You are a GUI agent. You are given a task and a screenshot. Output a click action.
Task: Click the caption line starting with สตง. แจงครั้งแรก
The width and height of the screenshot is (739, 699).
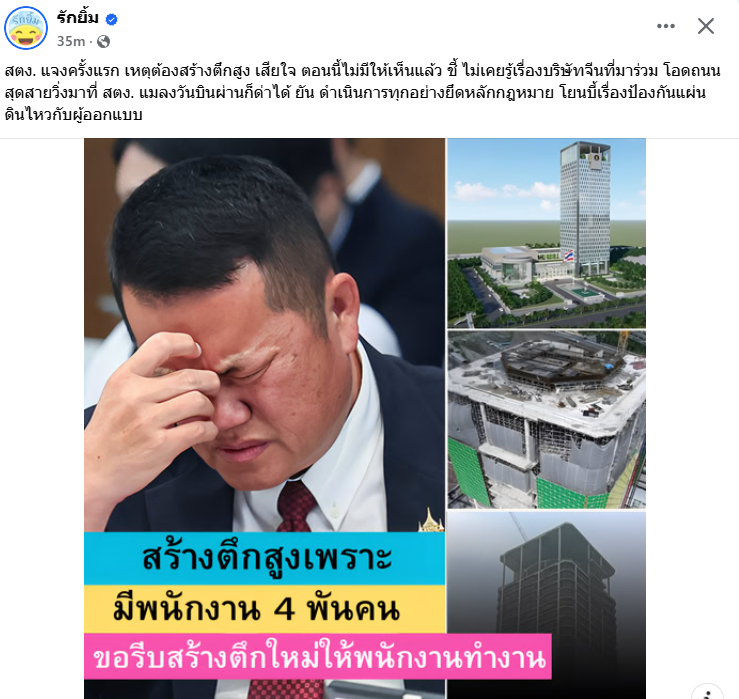point(363,71)
